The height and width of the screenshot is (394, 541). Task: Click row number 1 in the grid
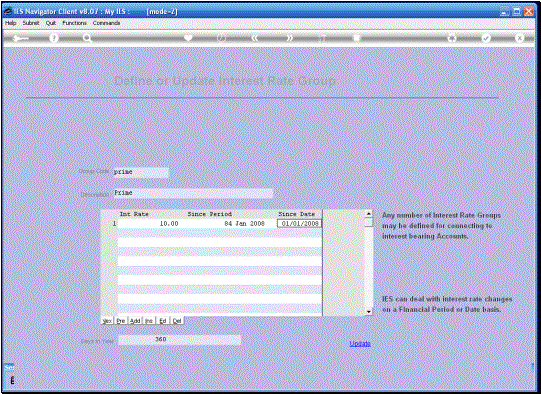tap(114, 224)
